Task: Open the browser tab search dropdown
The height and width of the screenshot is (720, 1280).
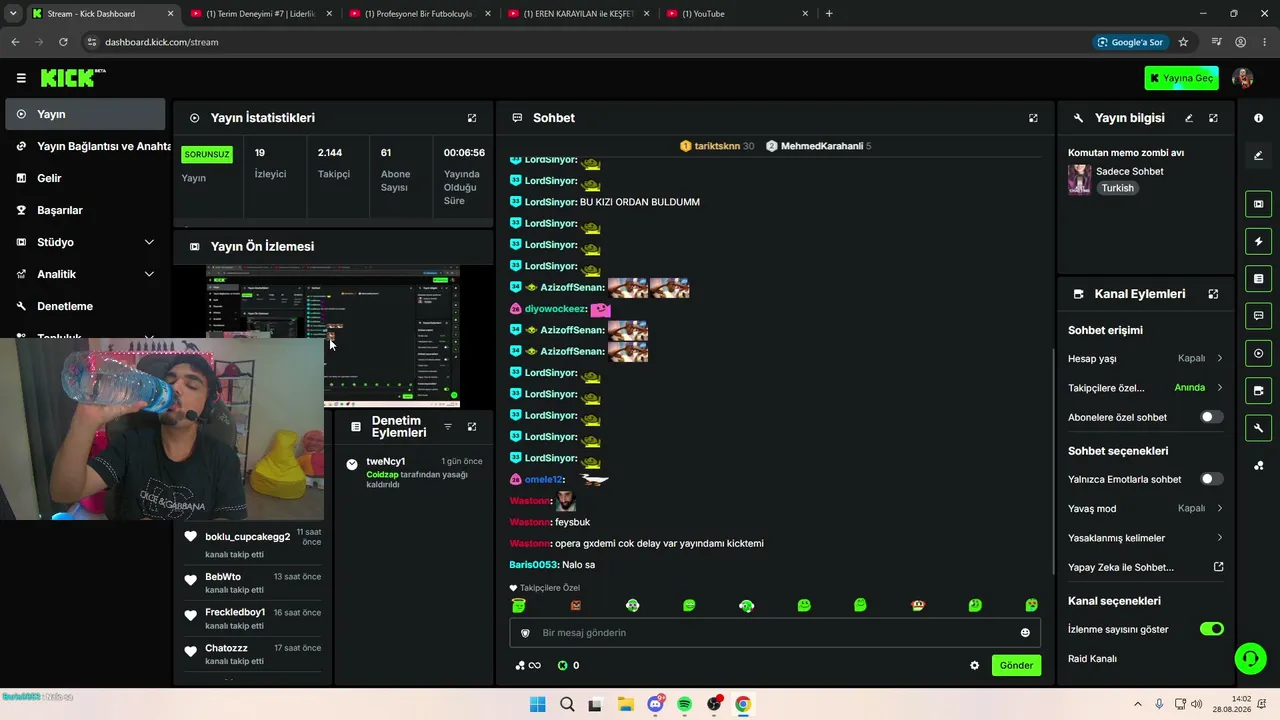Action: [x=13, y=14]
